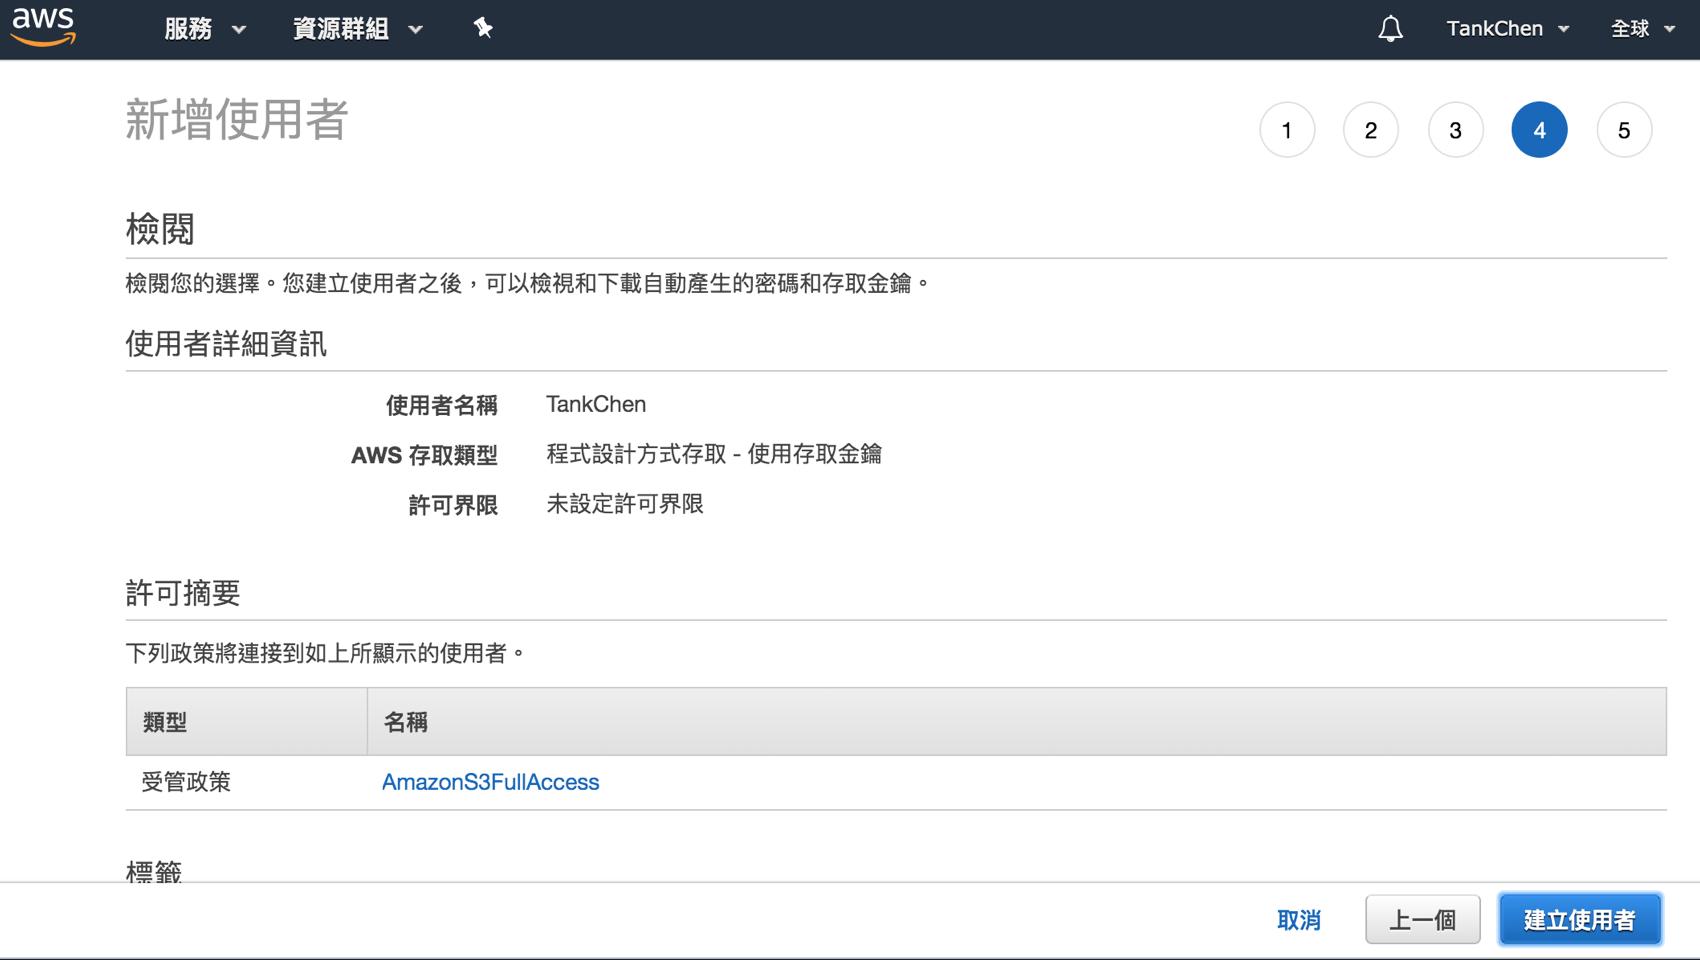Screen dimensions: 1700x960
Task: Click the 程式設計方式存取 access type value
Action: tap(714, 454)
